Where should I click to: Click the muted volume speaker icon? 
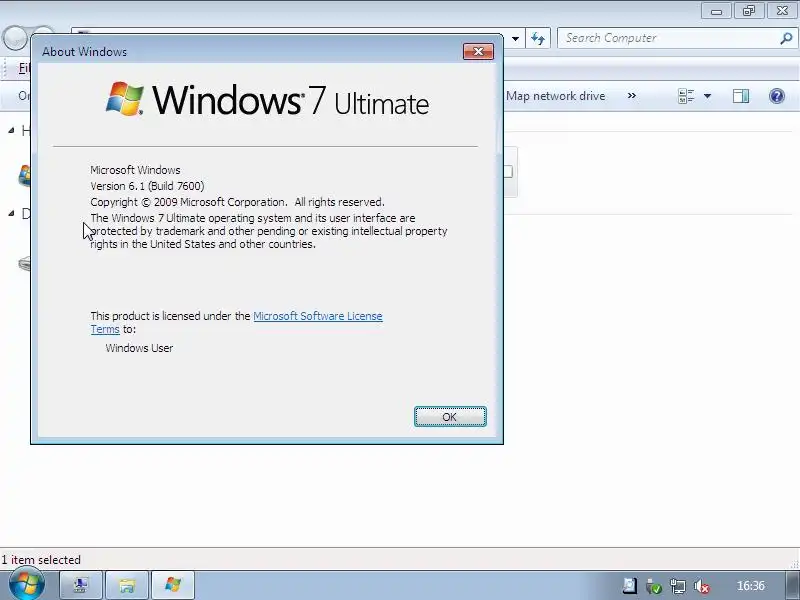(x=702, y=586)
